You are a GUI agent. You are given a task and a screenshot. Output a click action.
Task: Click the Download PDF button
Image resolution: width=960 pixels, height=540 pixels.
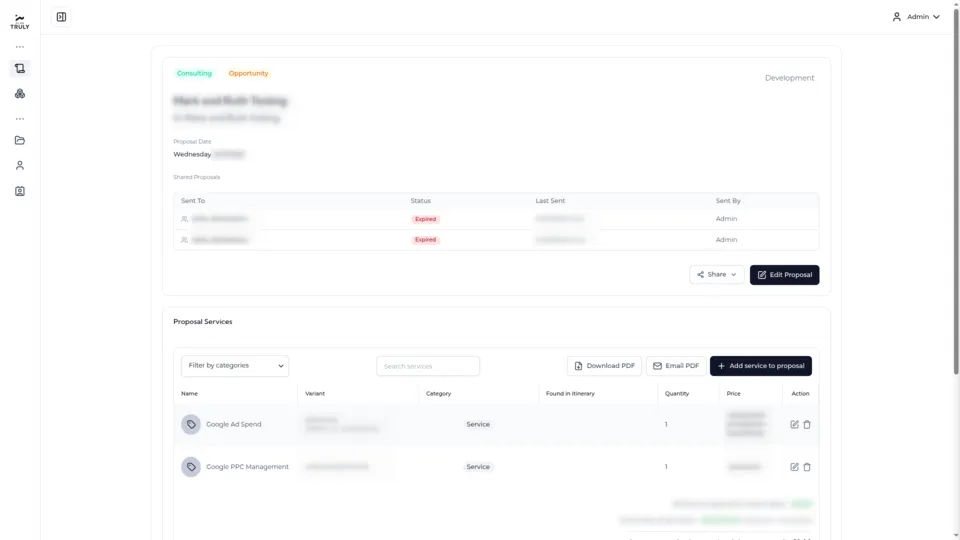click(604, 366)
